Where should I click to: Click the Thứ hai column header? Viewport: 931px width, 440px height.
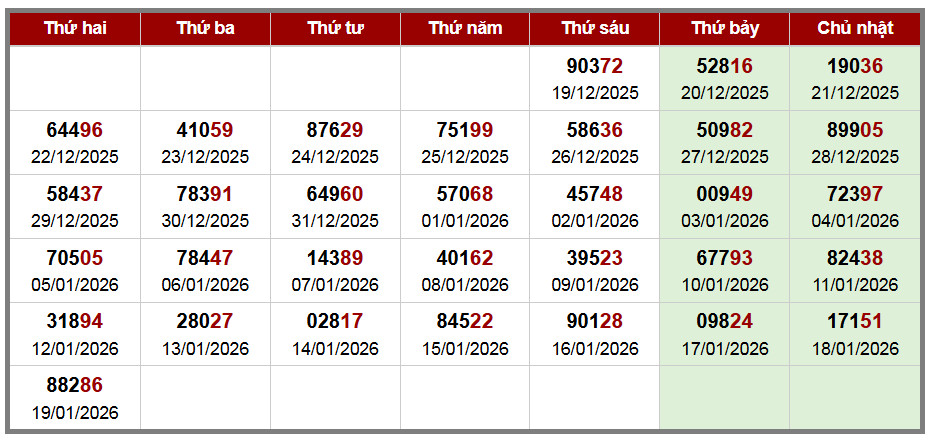coord(75,28)
